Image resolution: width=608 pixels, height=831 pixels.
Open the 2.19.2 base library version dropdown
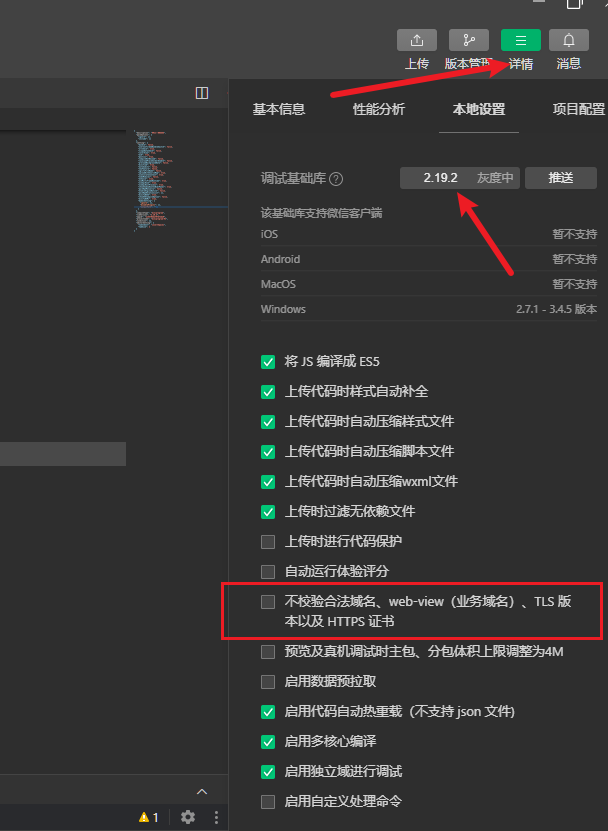[459, 178]
